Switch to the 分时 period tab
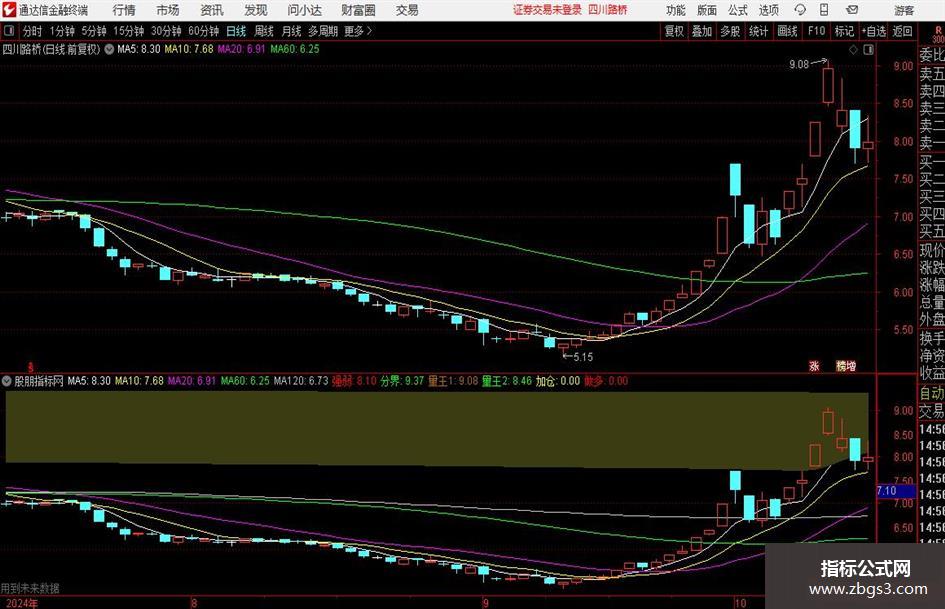The image size is (945, 609). click(33, 31)
